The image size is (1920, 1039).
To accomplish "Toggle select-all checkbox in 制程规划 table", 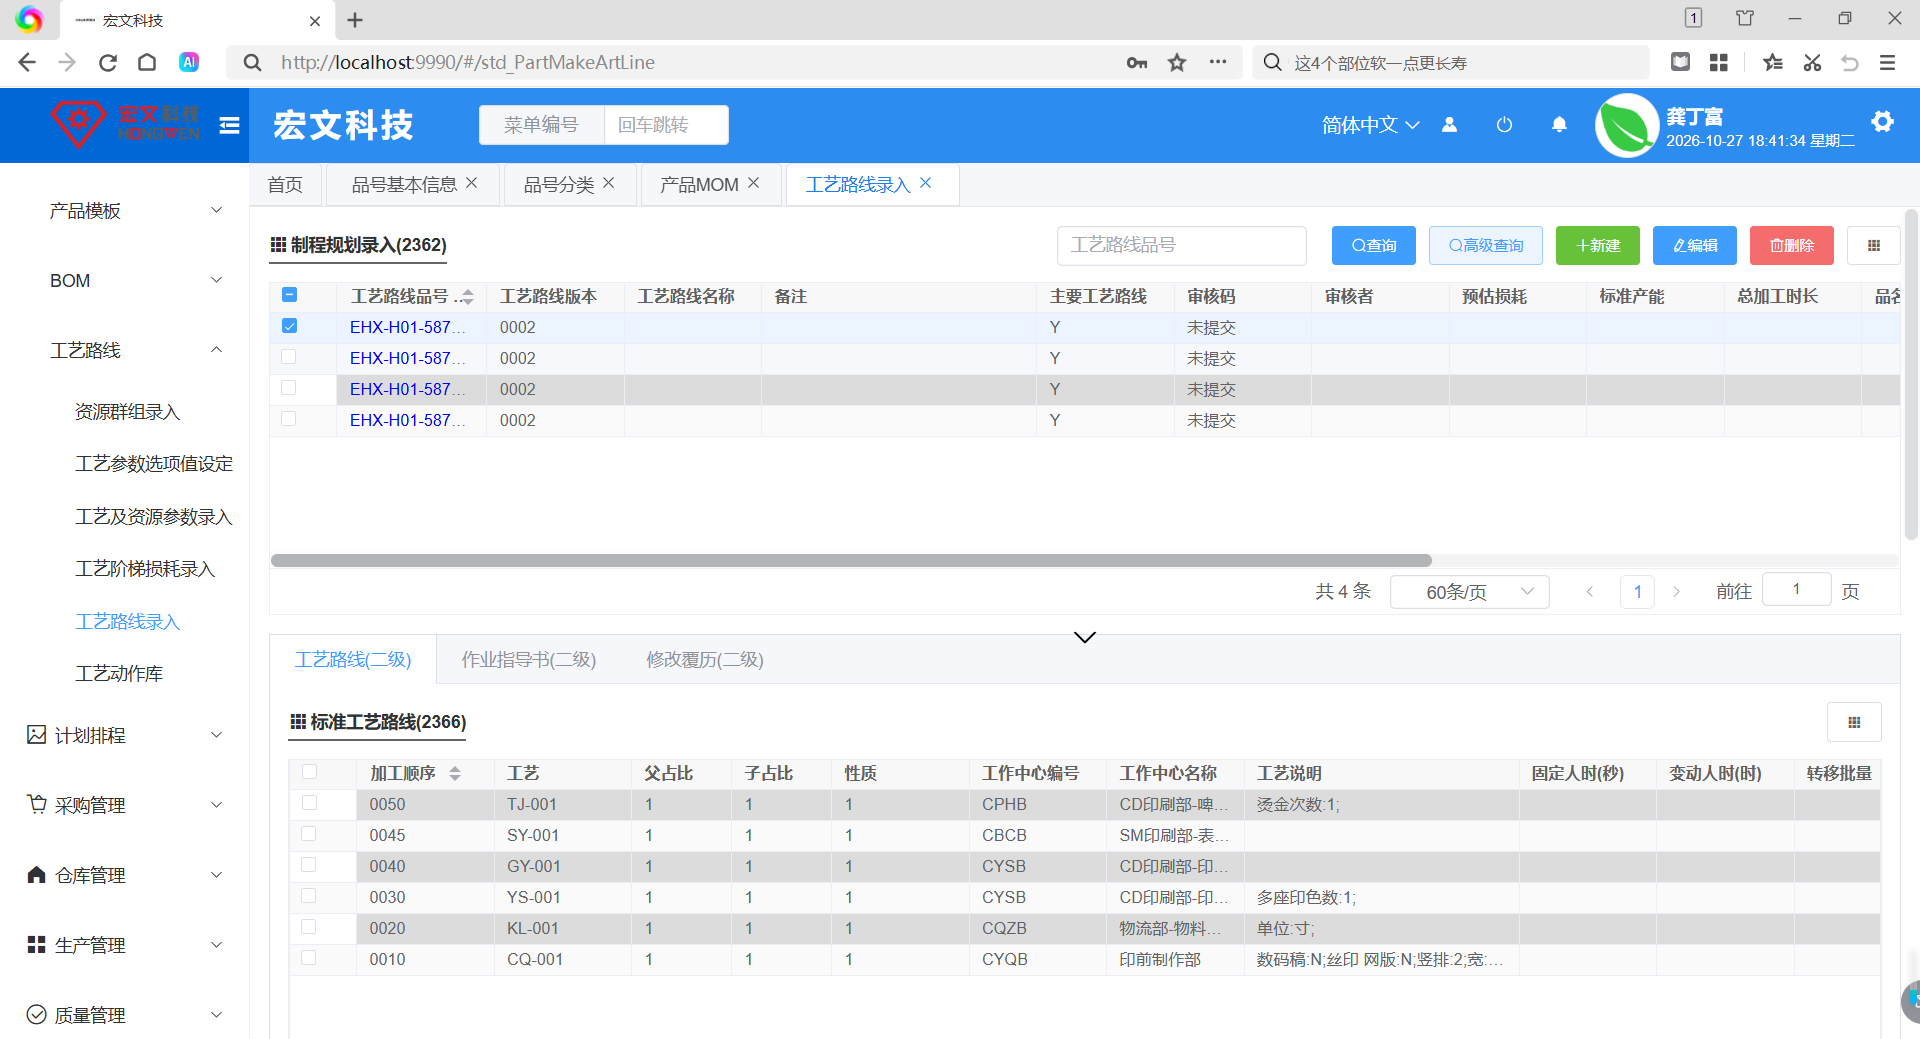I will (289, 294).
